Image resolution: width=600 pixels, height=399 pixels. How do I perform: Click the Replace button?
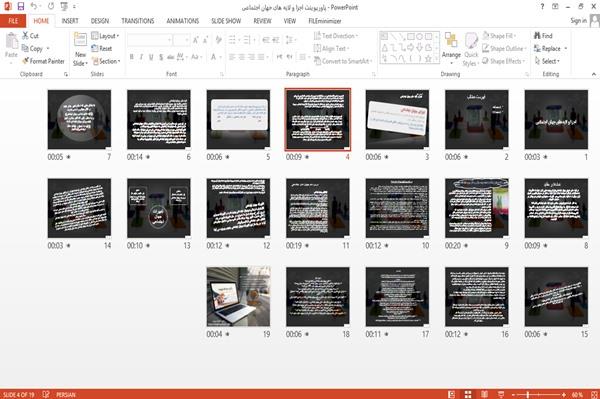click(551, 49)
